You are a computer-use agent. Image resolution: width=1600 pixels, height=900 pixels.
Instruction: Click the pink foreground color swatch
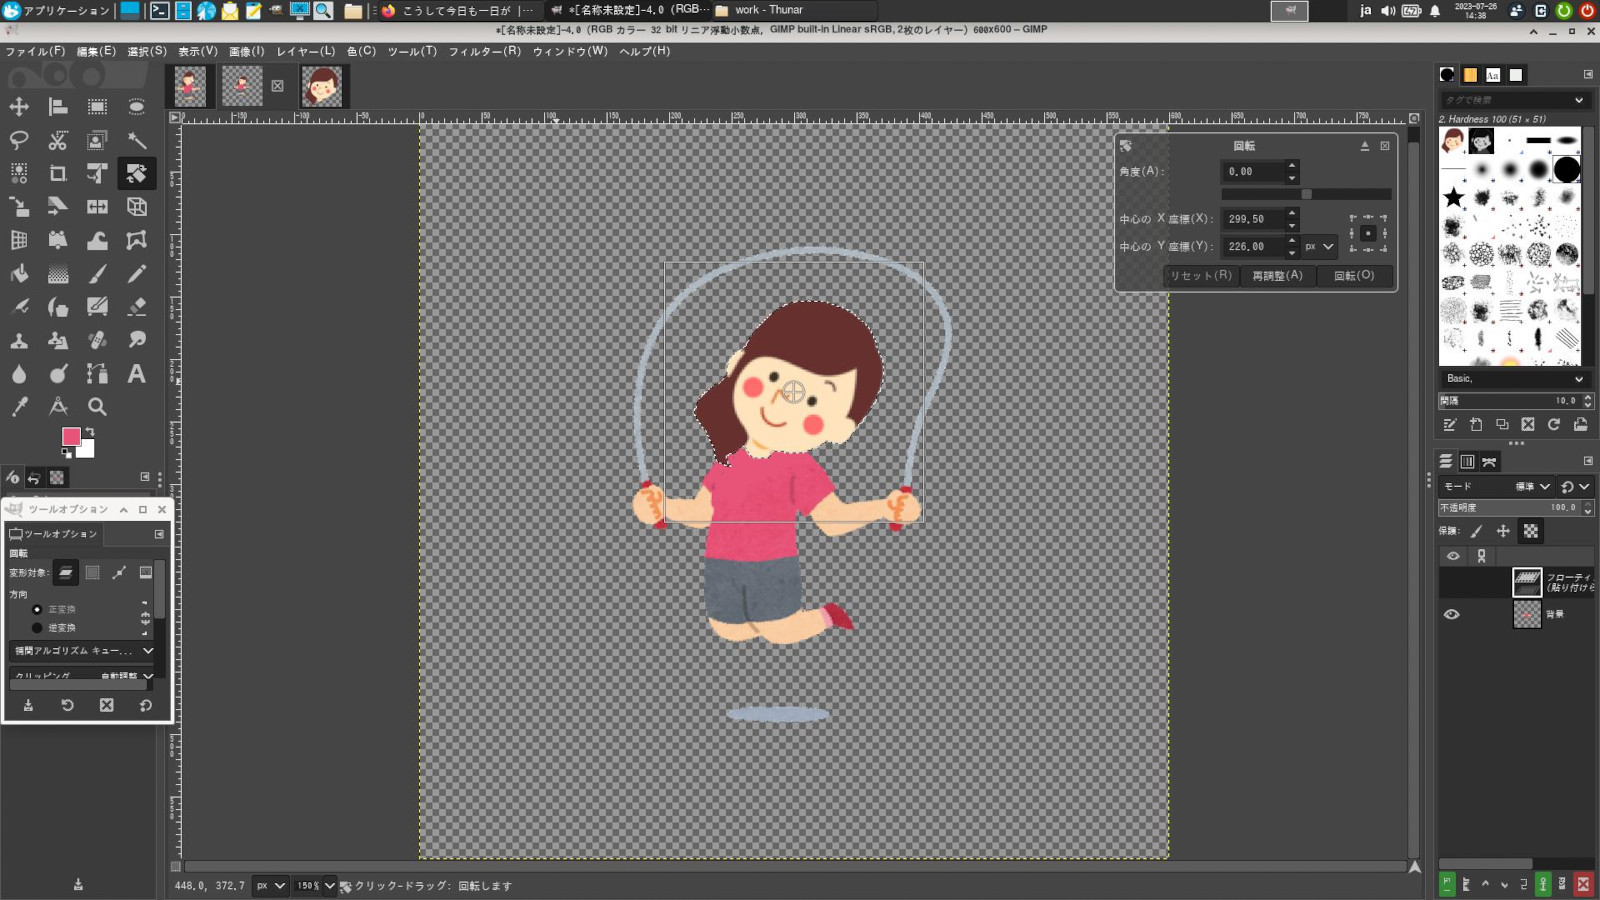tap(71, 437)
